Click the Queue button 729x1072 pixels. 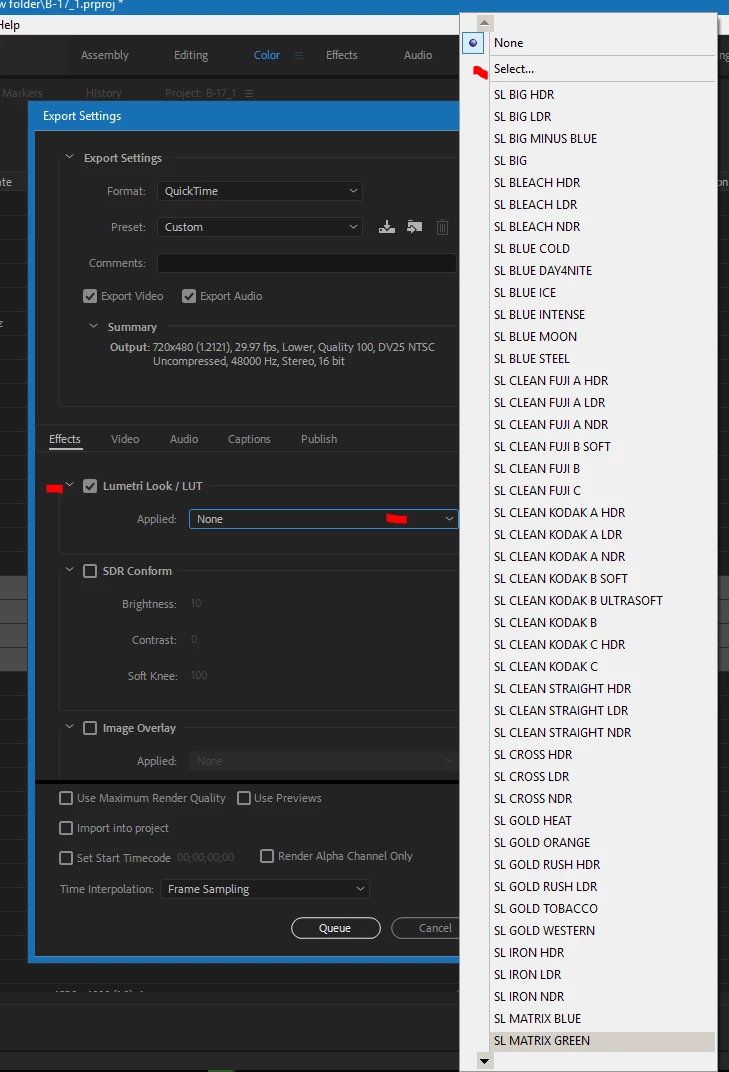coord(336,928)
